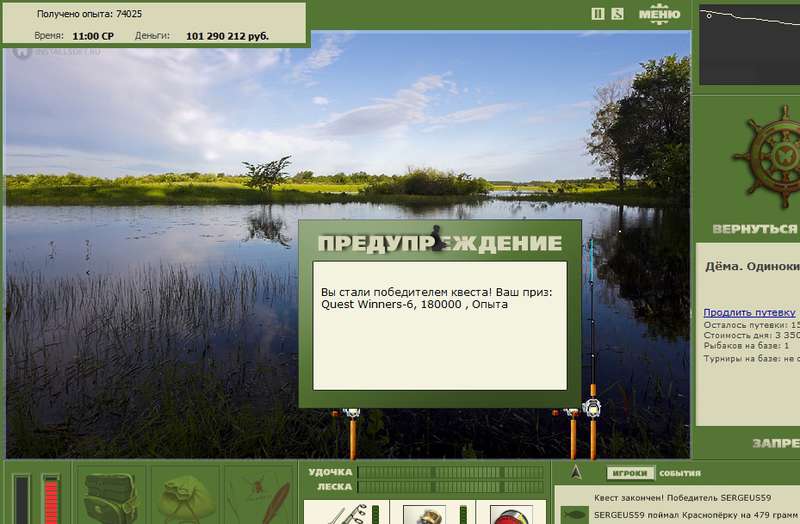Click the ЛЕСКА tension bar
This screenshot has width=800, height=524.
(451, 487)
